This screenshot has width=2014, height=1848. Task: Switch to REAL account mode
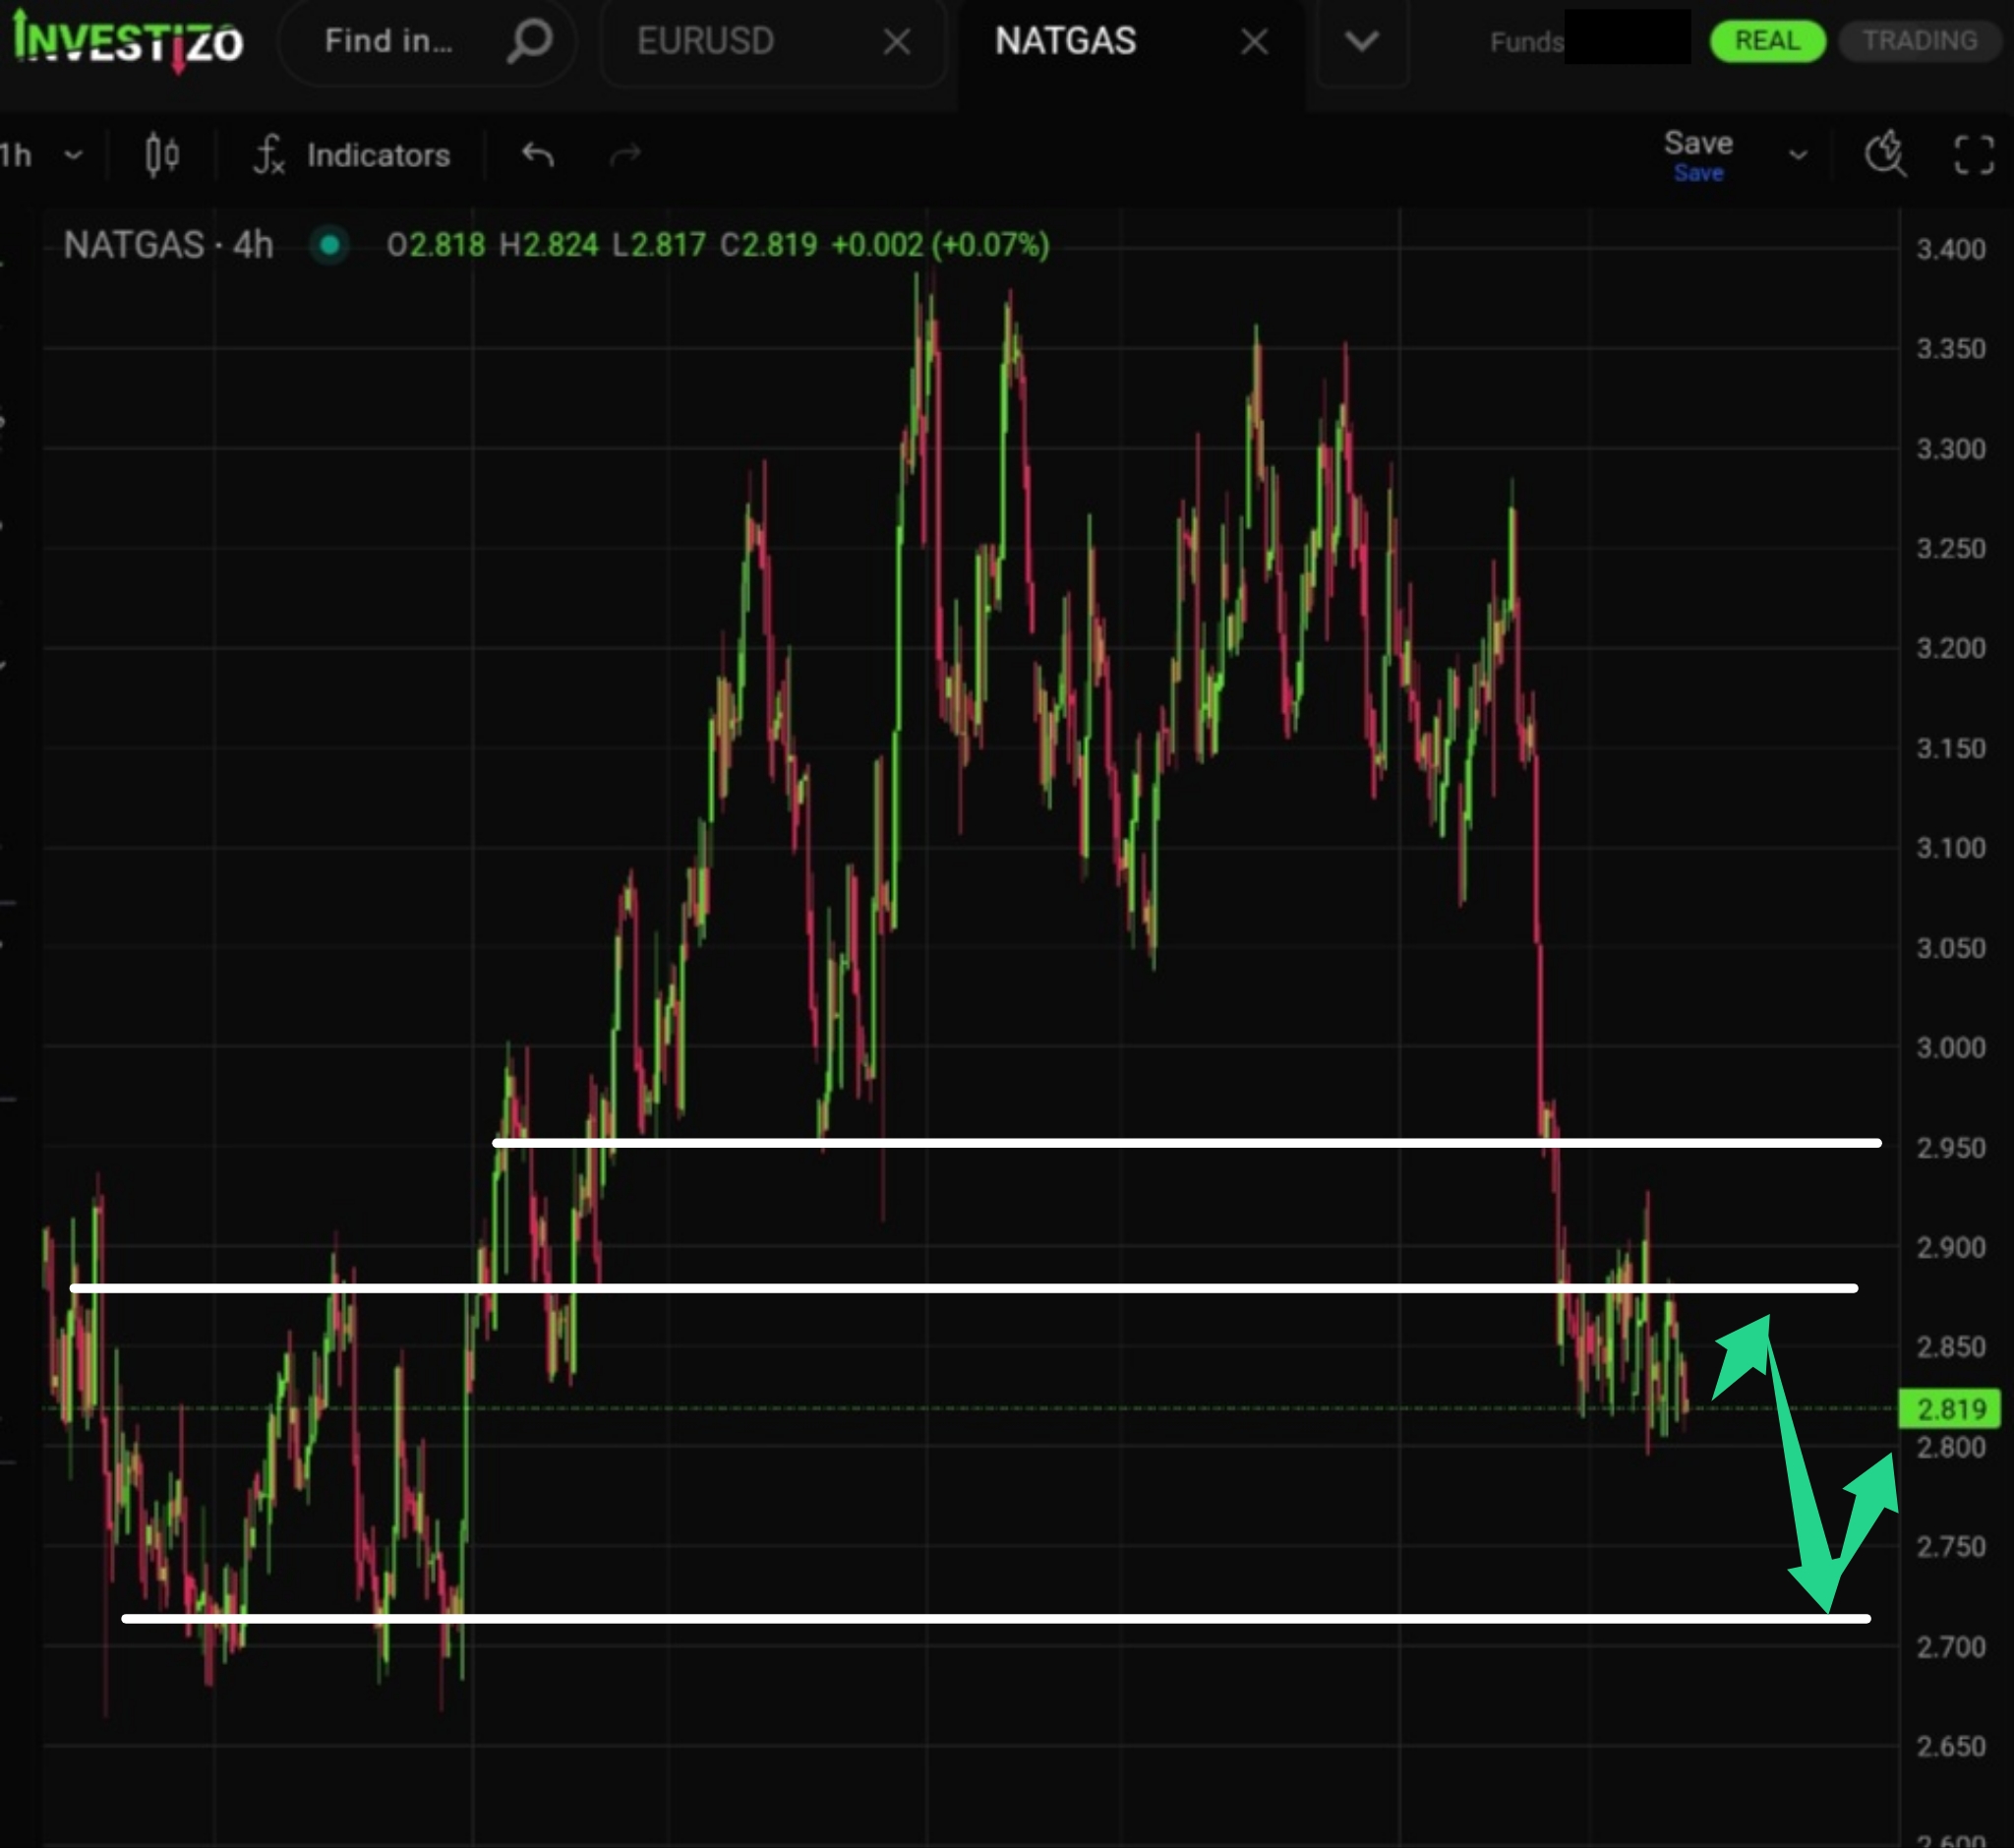point(1766,41)
